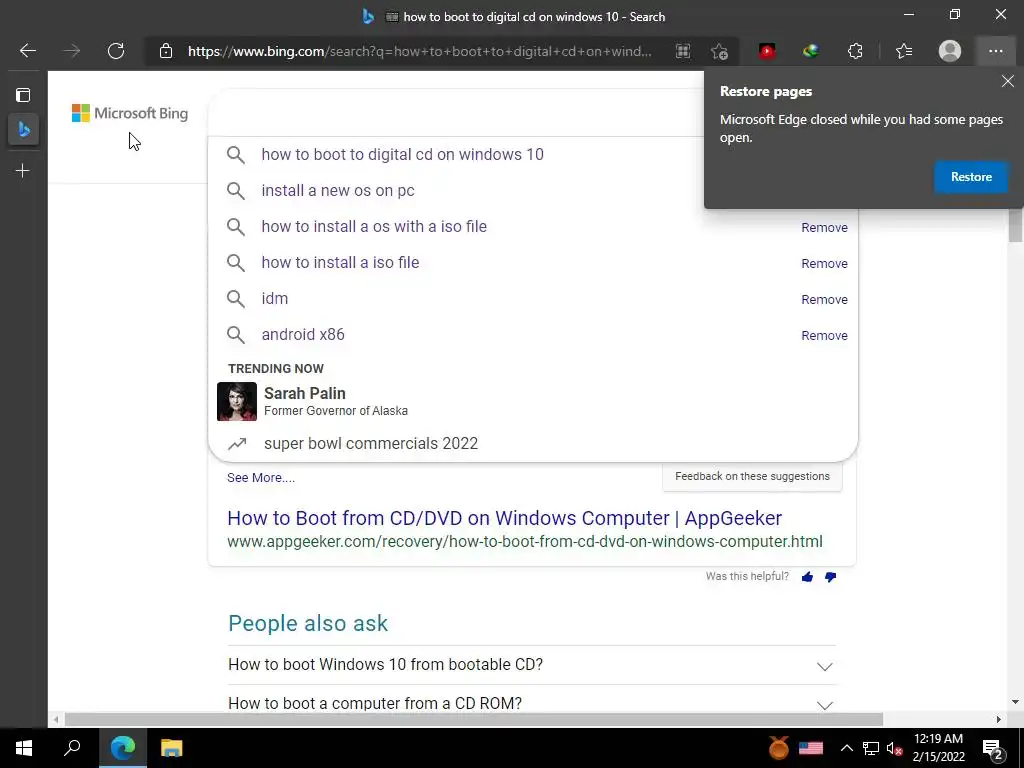Go back to the previous page
This screenshot has width=1024, height=768.
[x=27, y=51]
